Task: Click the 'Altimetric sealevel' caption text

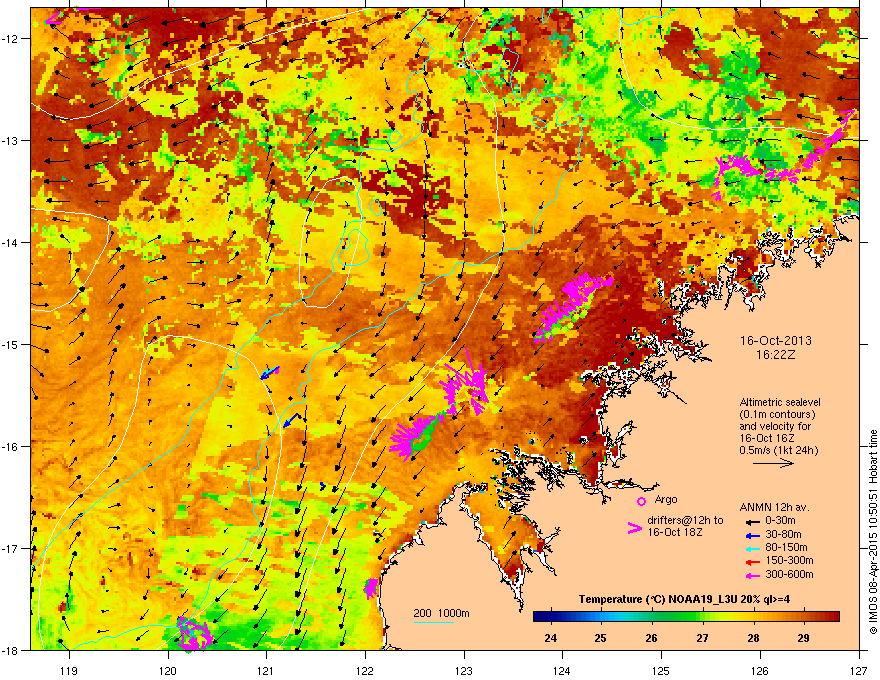Action: (780, 402)
